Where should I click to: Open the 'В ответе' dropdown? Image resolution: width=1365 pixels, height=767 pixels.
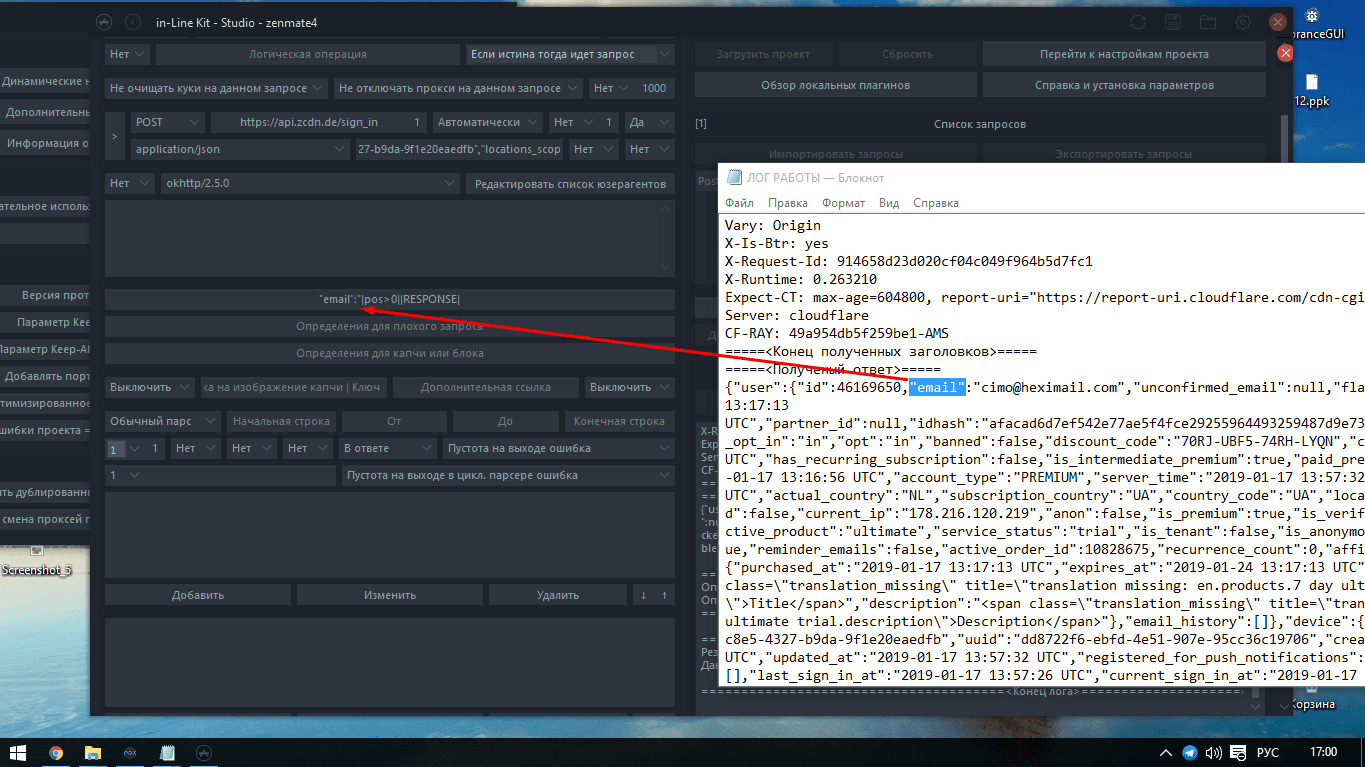[387, 448]
